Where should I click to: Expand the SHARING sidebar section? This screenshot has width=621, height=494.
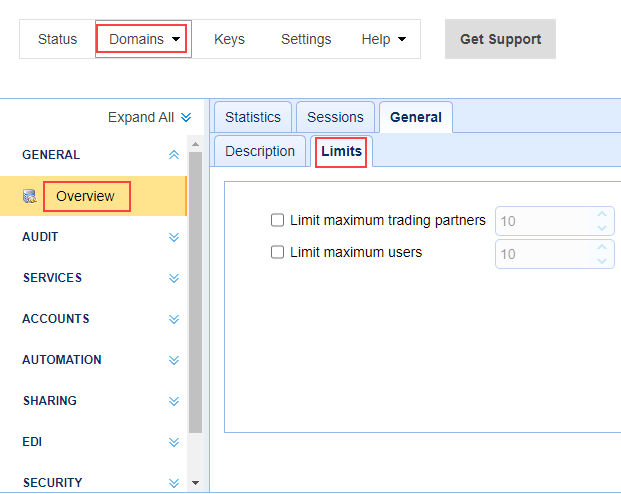point(174,401)
